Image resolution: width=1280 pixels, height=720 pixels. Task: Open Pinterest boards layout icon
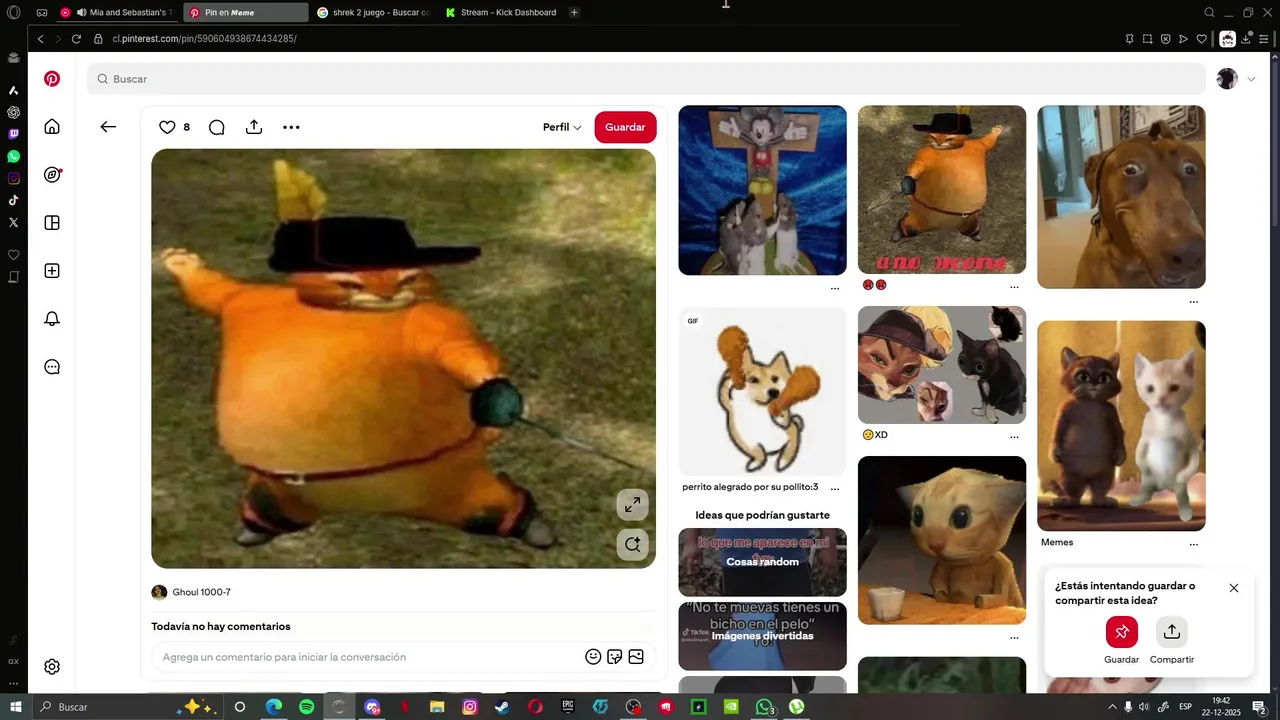tap(52, 223)
